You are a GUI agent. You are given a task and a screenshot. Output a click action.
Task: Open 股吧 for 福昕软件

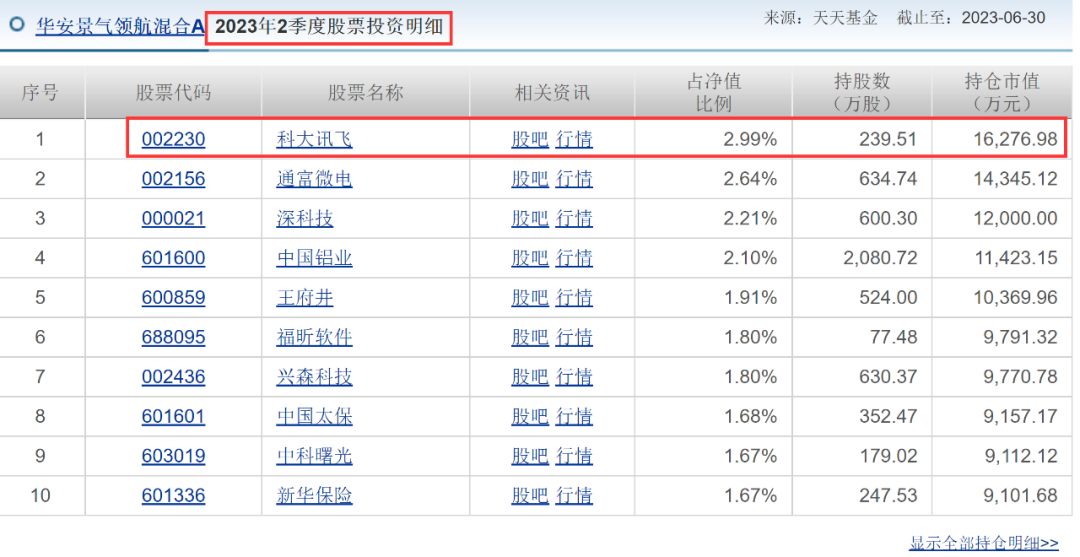[530, 337]
